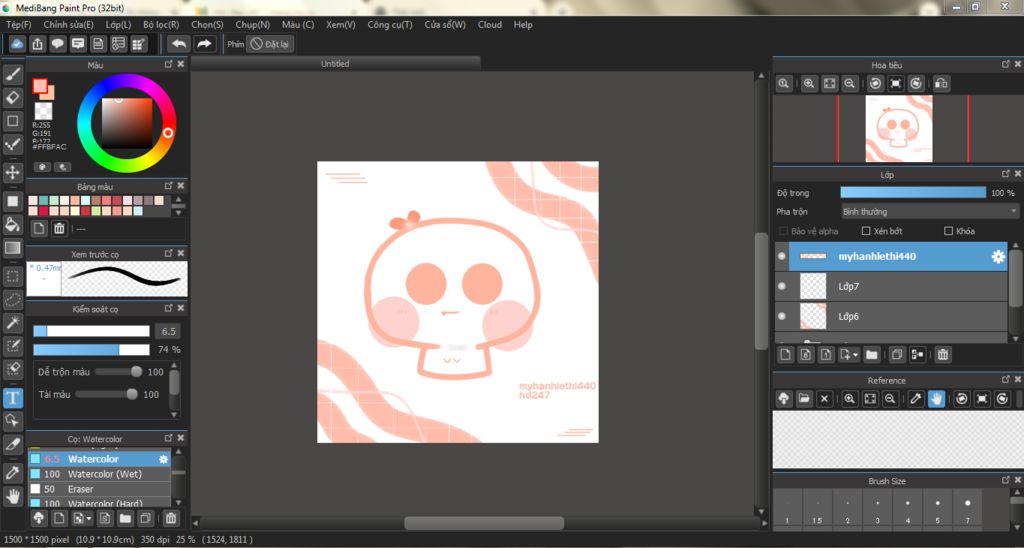This screenshot has width=1024, height=548.
Task: Toggle the Khóa lock checkbox
Action: tap(948, 231)
